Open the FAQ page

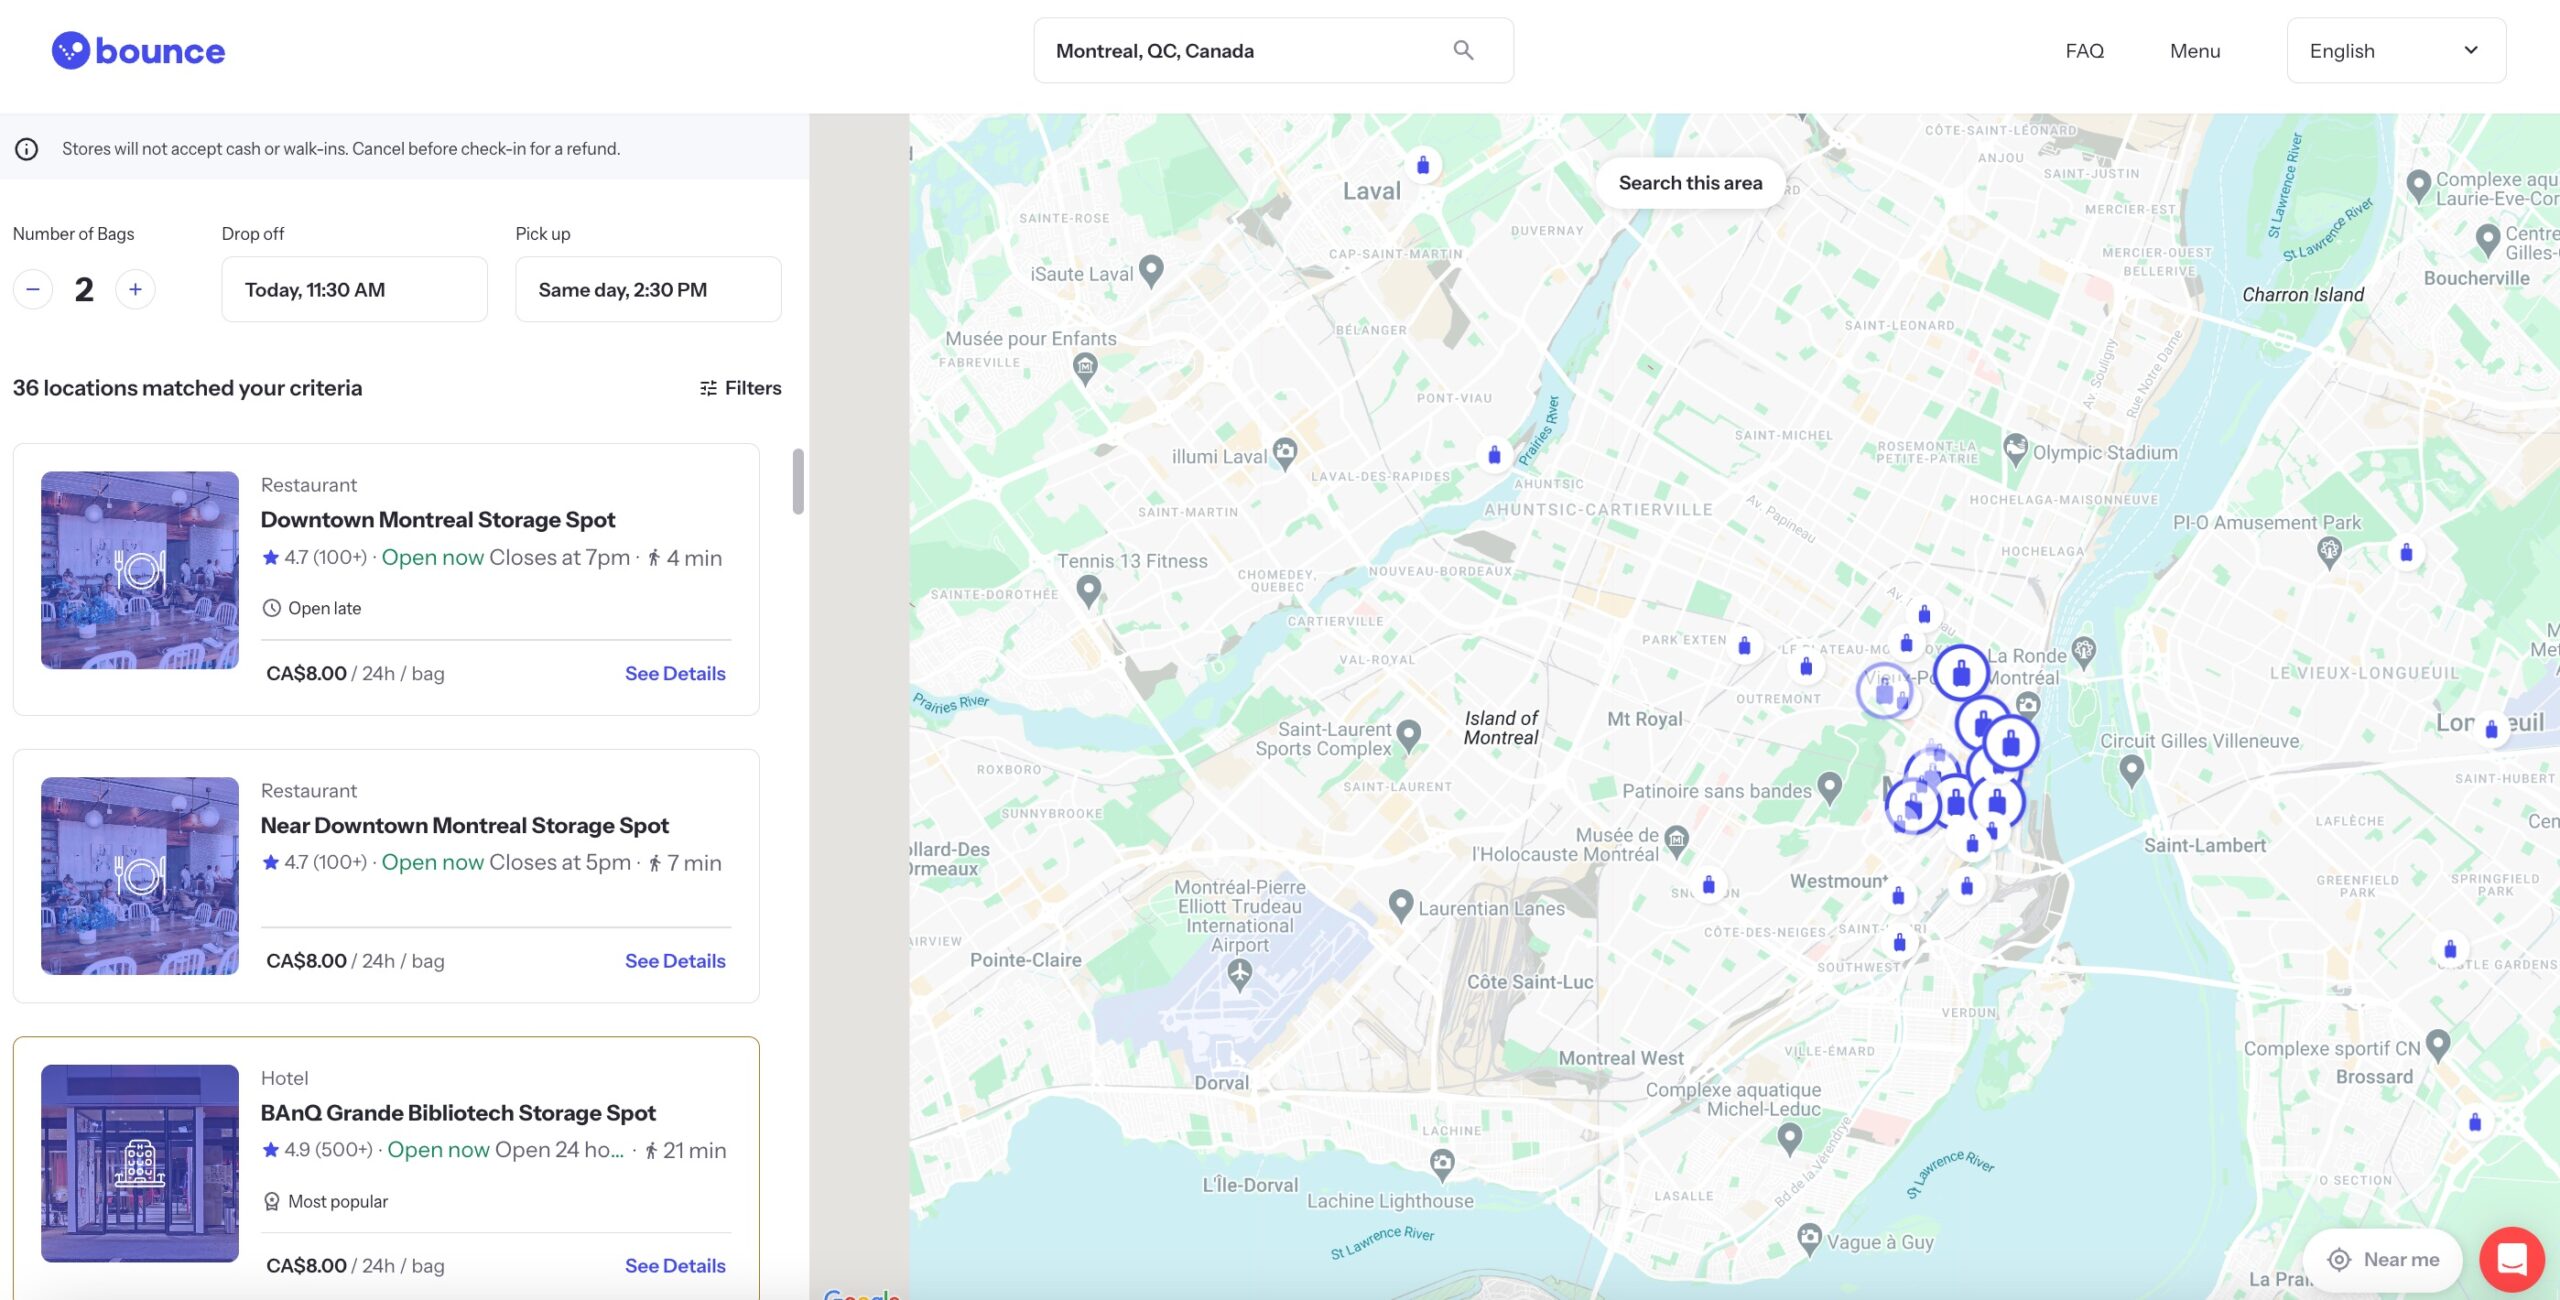pyautogui.click(x=2083, y=50)
